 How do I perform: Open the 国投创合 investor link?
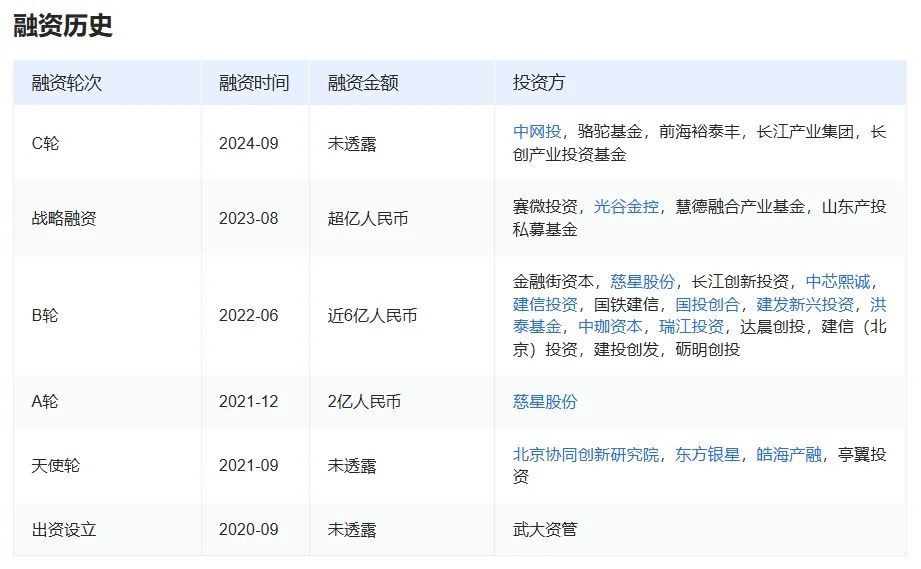707,305
